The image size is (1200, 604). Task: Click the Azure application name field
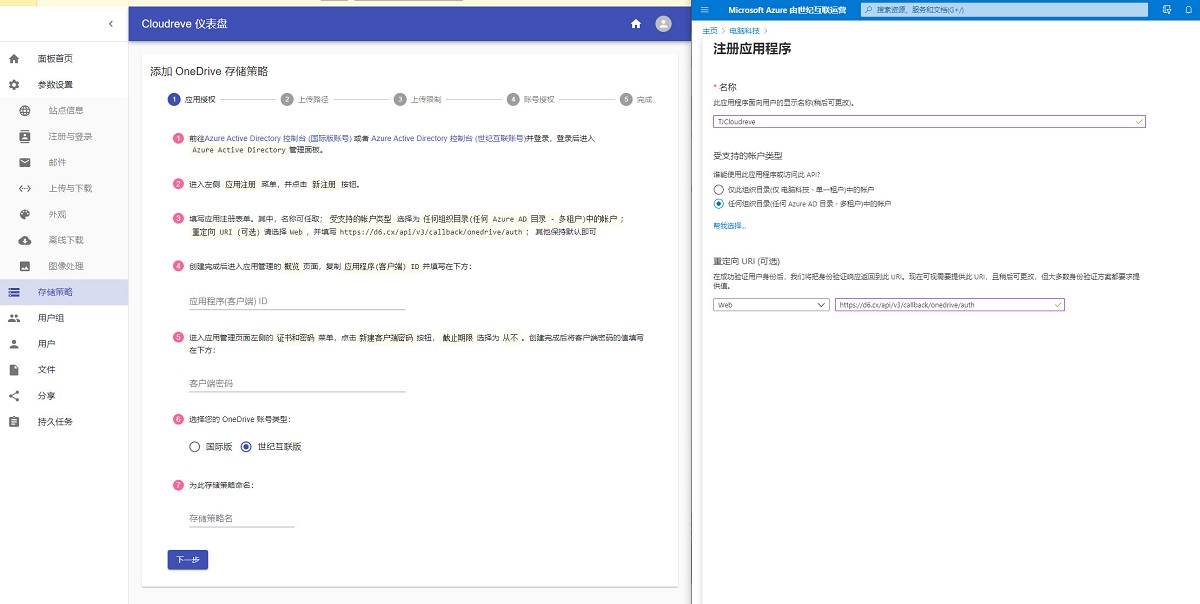point(929,121)
